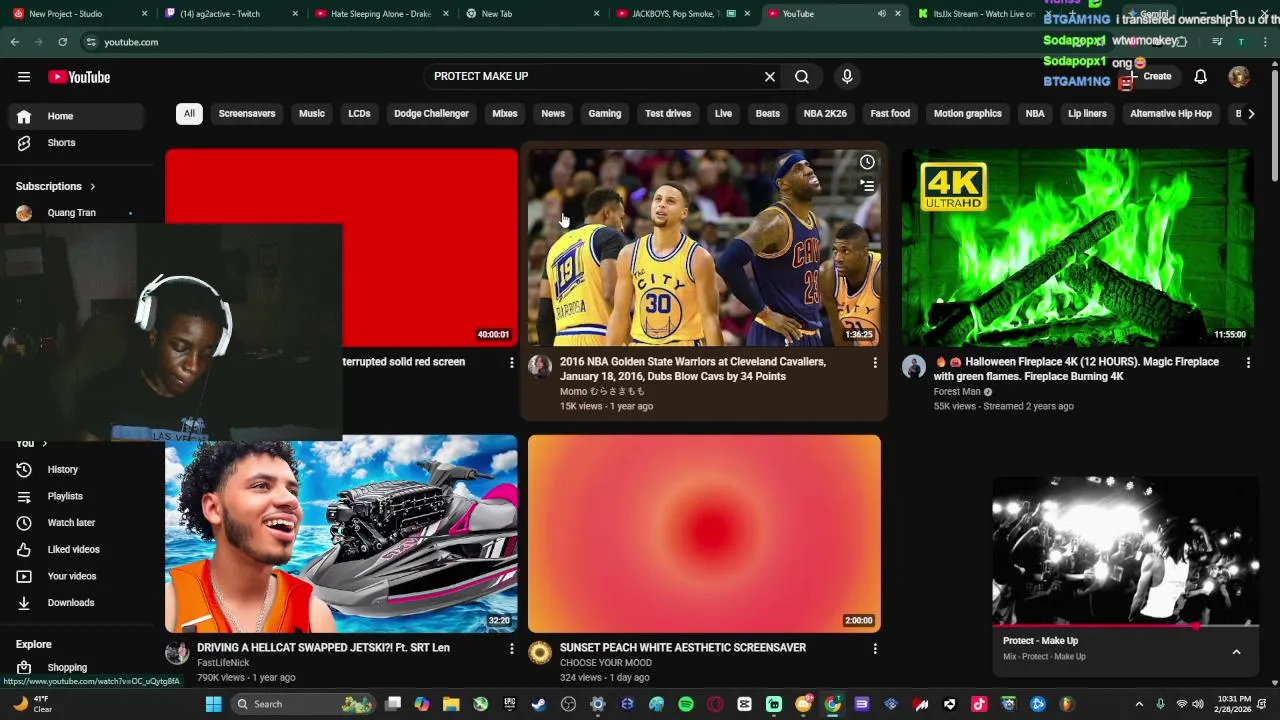Screen dimensions: 1280x720
Task: Open options for Halloween Fireplace video
Action: coord(1248,362)
